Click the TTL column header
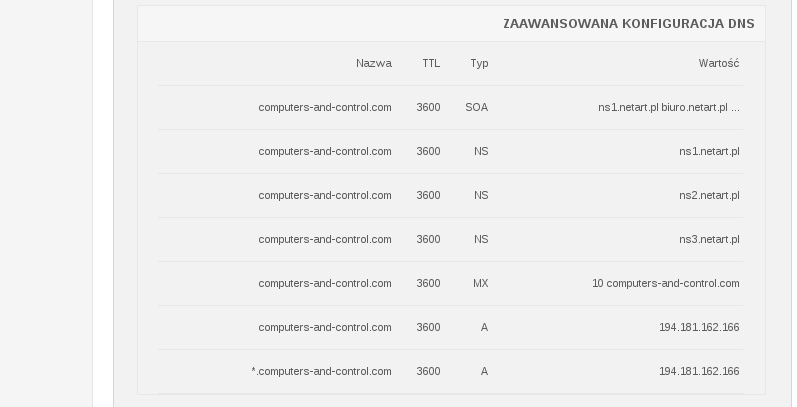Viewport: 797px width, 407px height. [x=430, y=63]
